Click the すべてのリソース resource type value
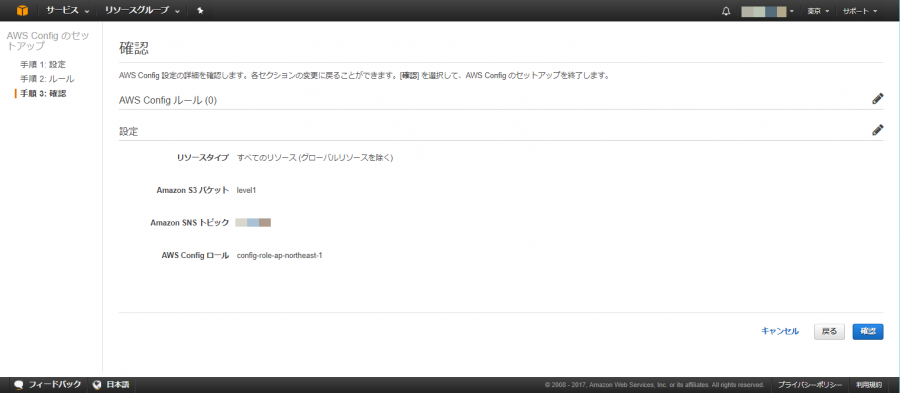 click(315, 157)
